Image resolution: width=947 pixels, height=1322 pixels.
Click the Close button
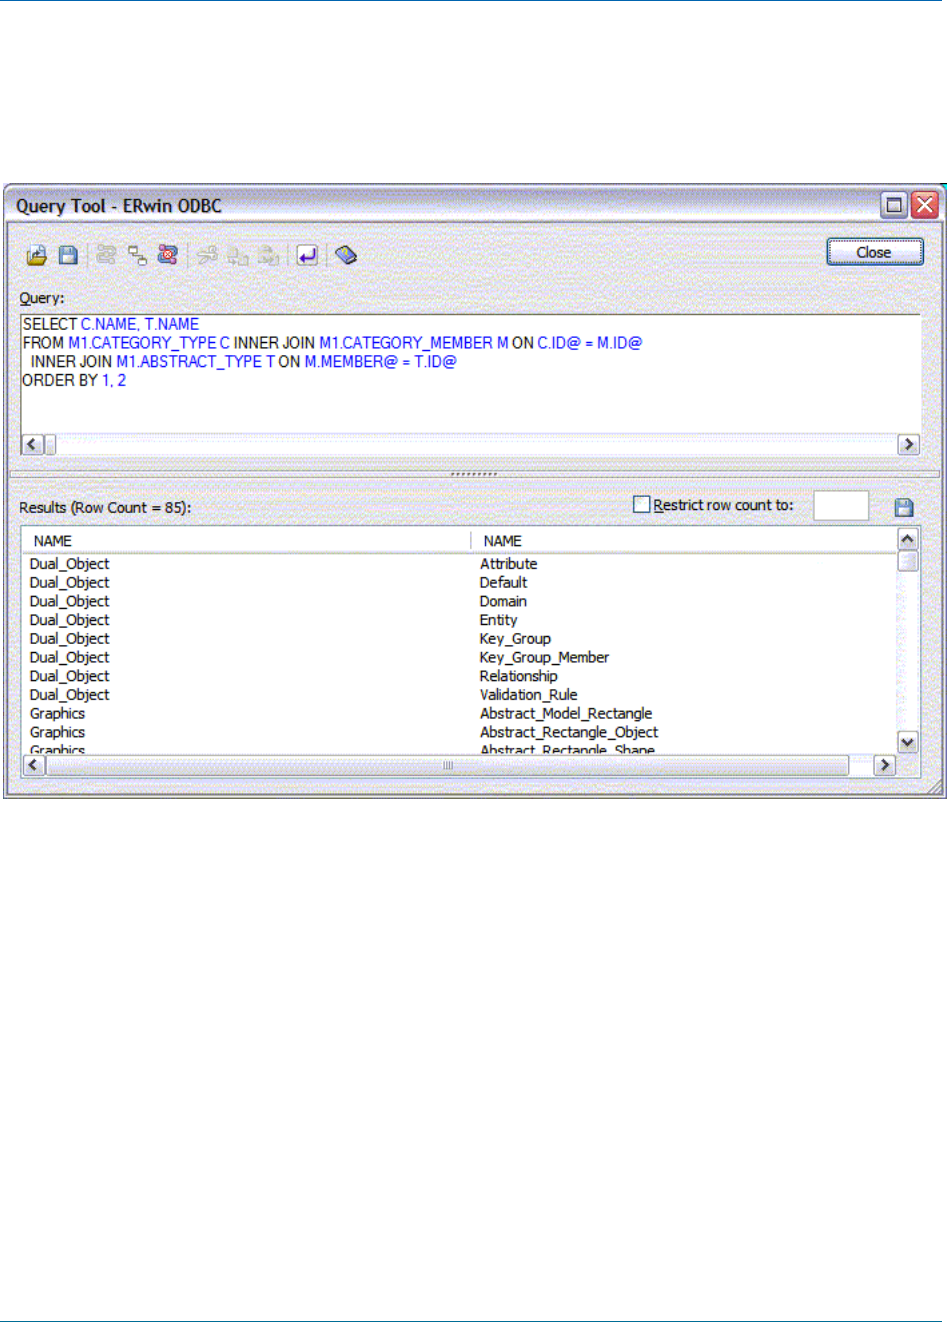point(875,252)
